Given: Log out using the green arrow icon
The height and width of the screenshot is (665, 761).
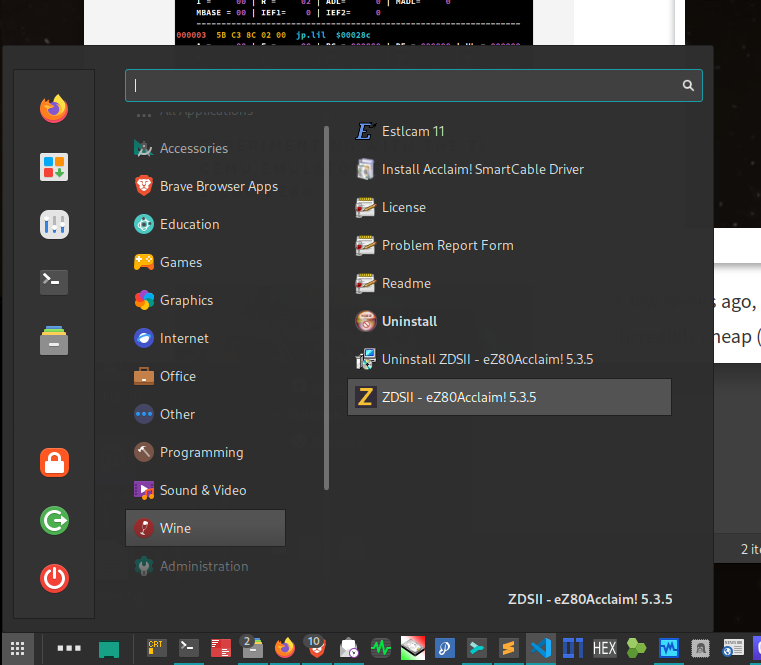Looking at the screenshot, I should coord(54,520).
